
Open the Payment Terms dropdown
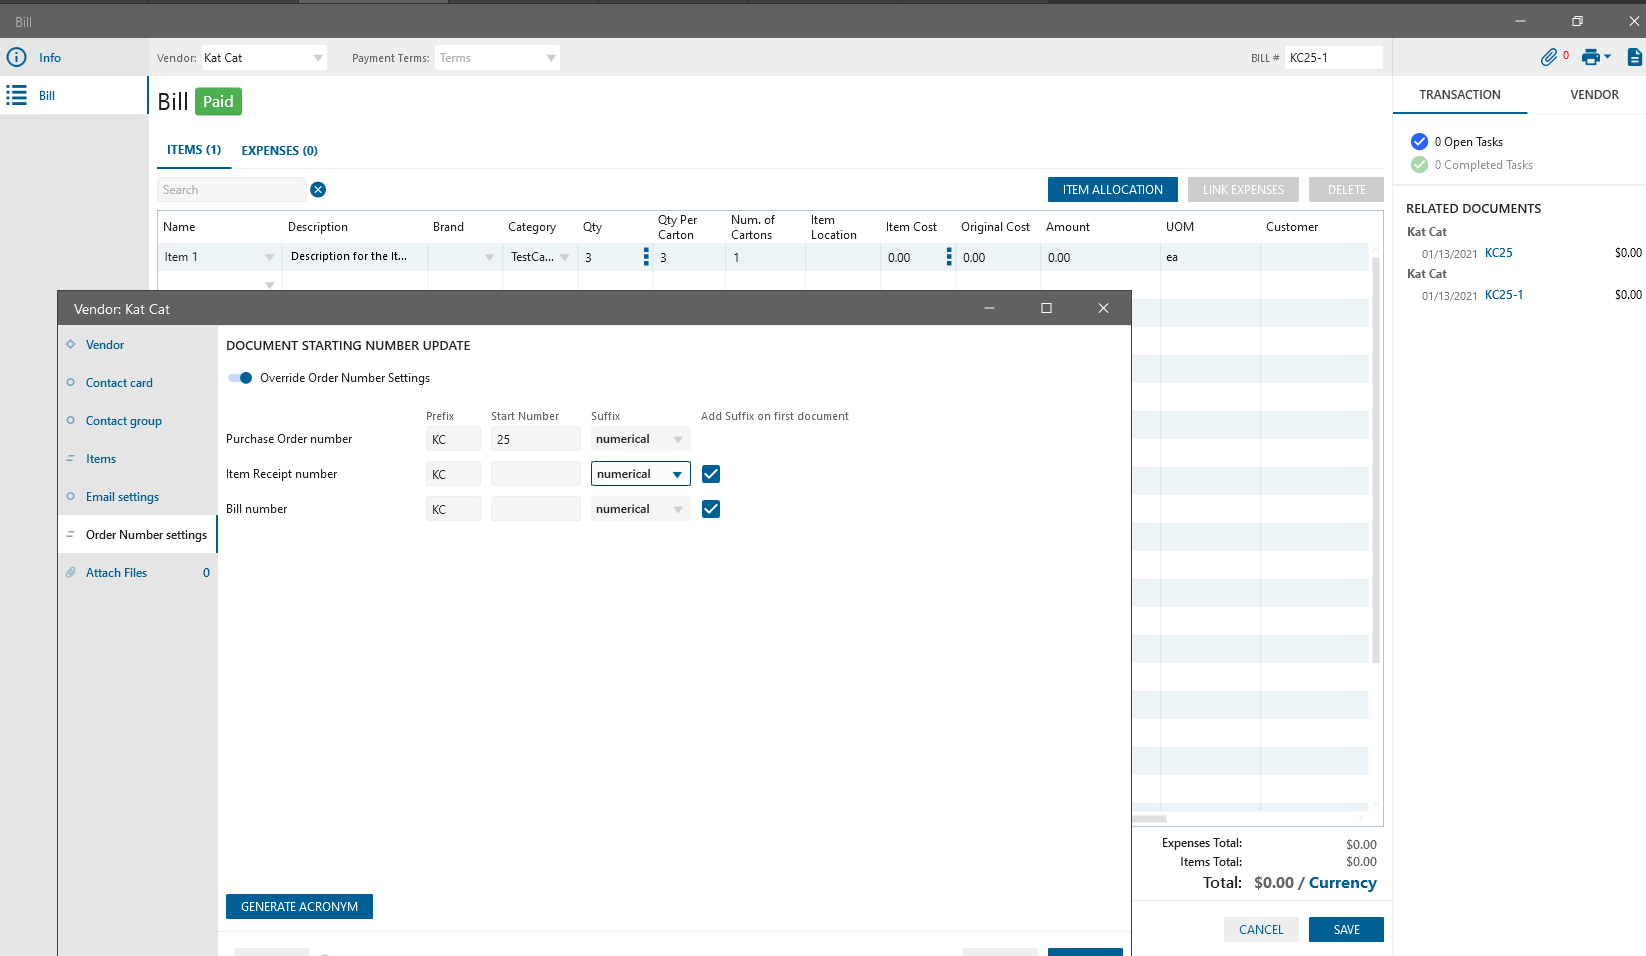(x=550, y=58)
